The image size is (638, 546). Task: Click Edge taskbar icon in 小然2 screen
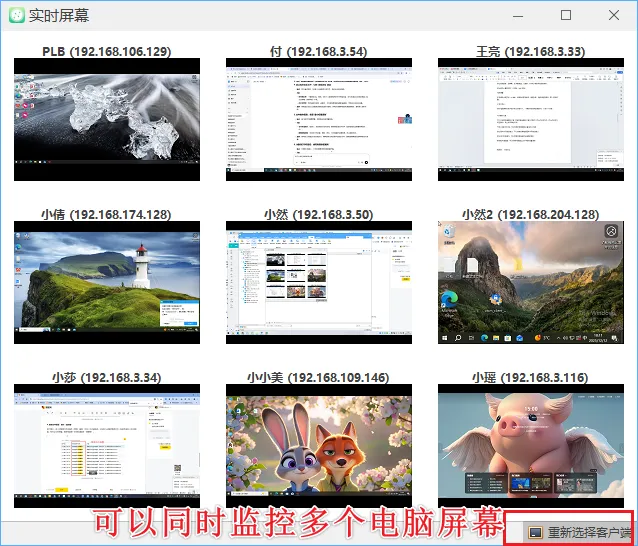[484, 338]
